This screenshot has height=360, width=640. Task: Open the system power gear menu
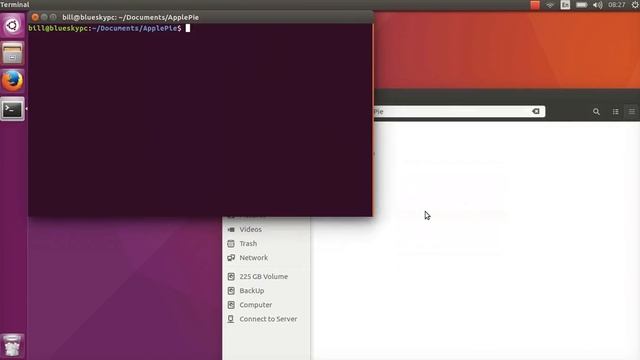point(635,5)
